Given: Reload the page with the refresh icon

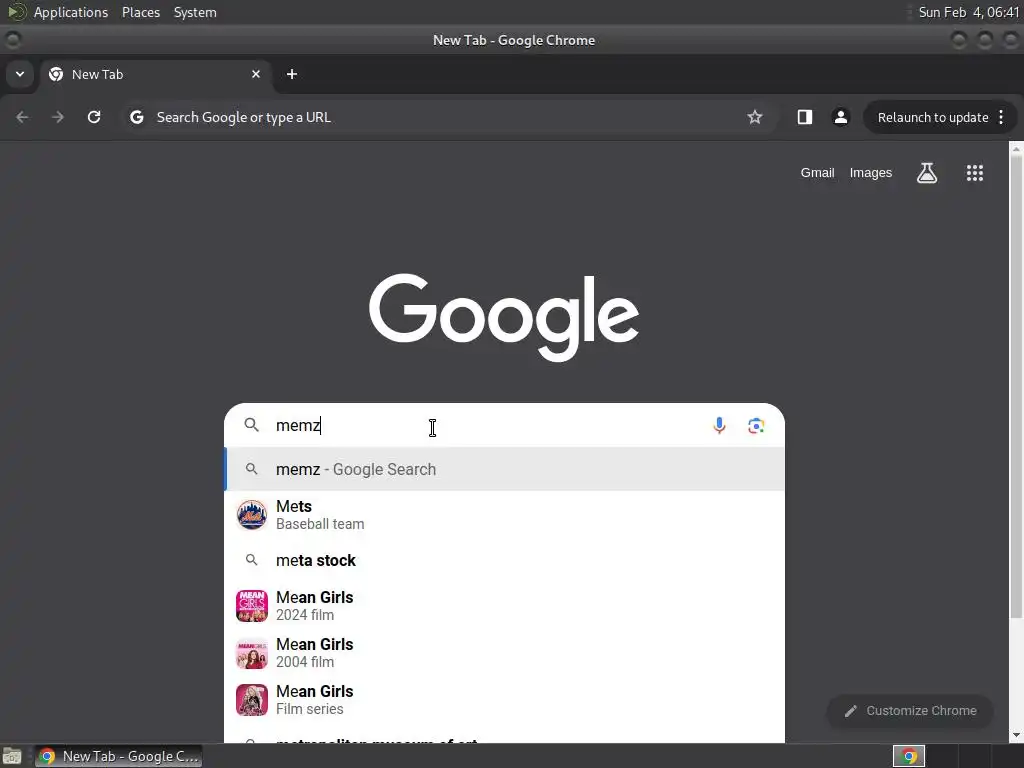Looking at the screenshot, I should 94,117.
